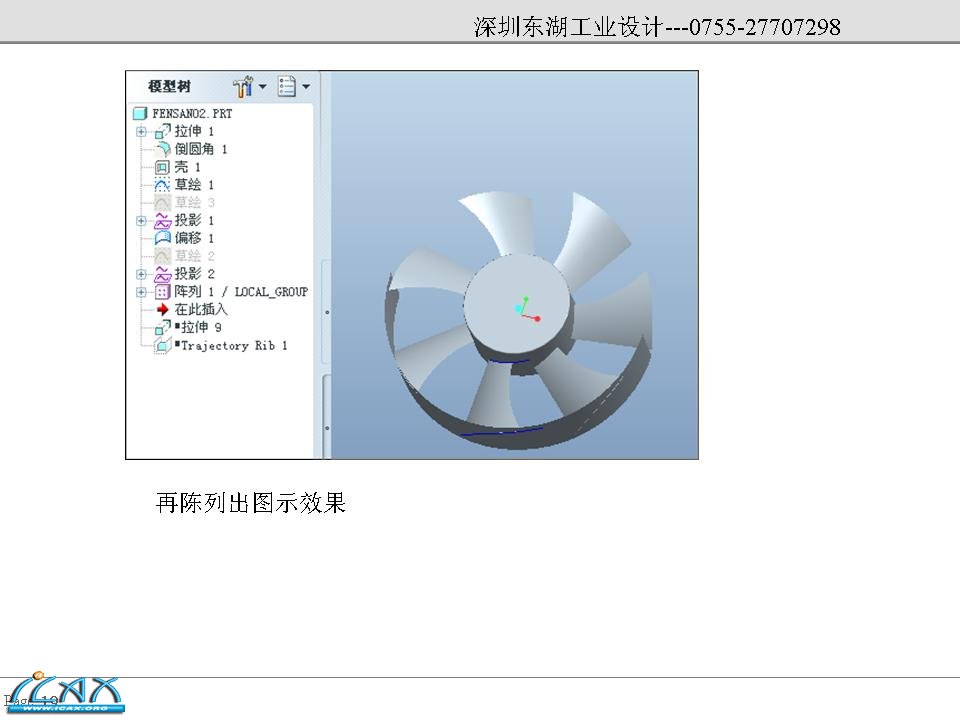Select 拉伸 9 feature label
Screen dimensions: 960x720
198,328
